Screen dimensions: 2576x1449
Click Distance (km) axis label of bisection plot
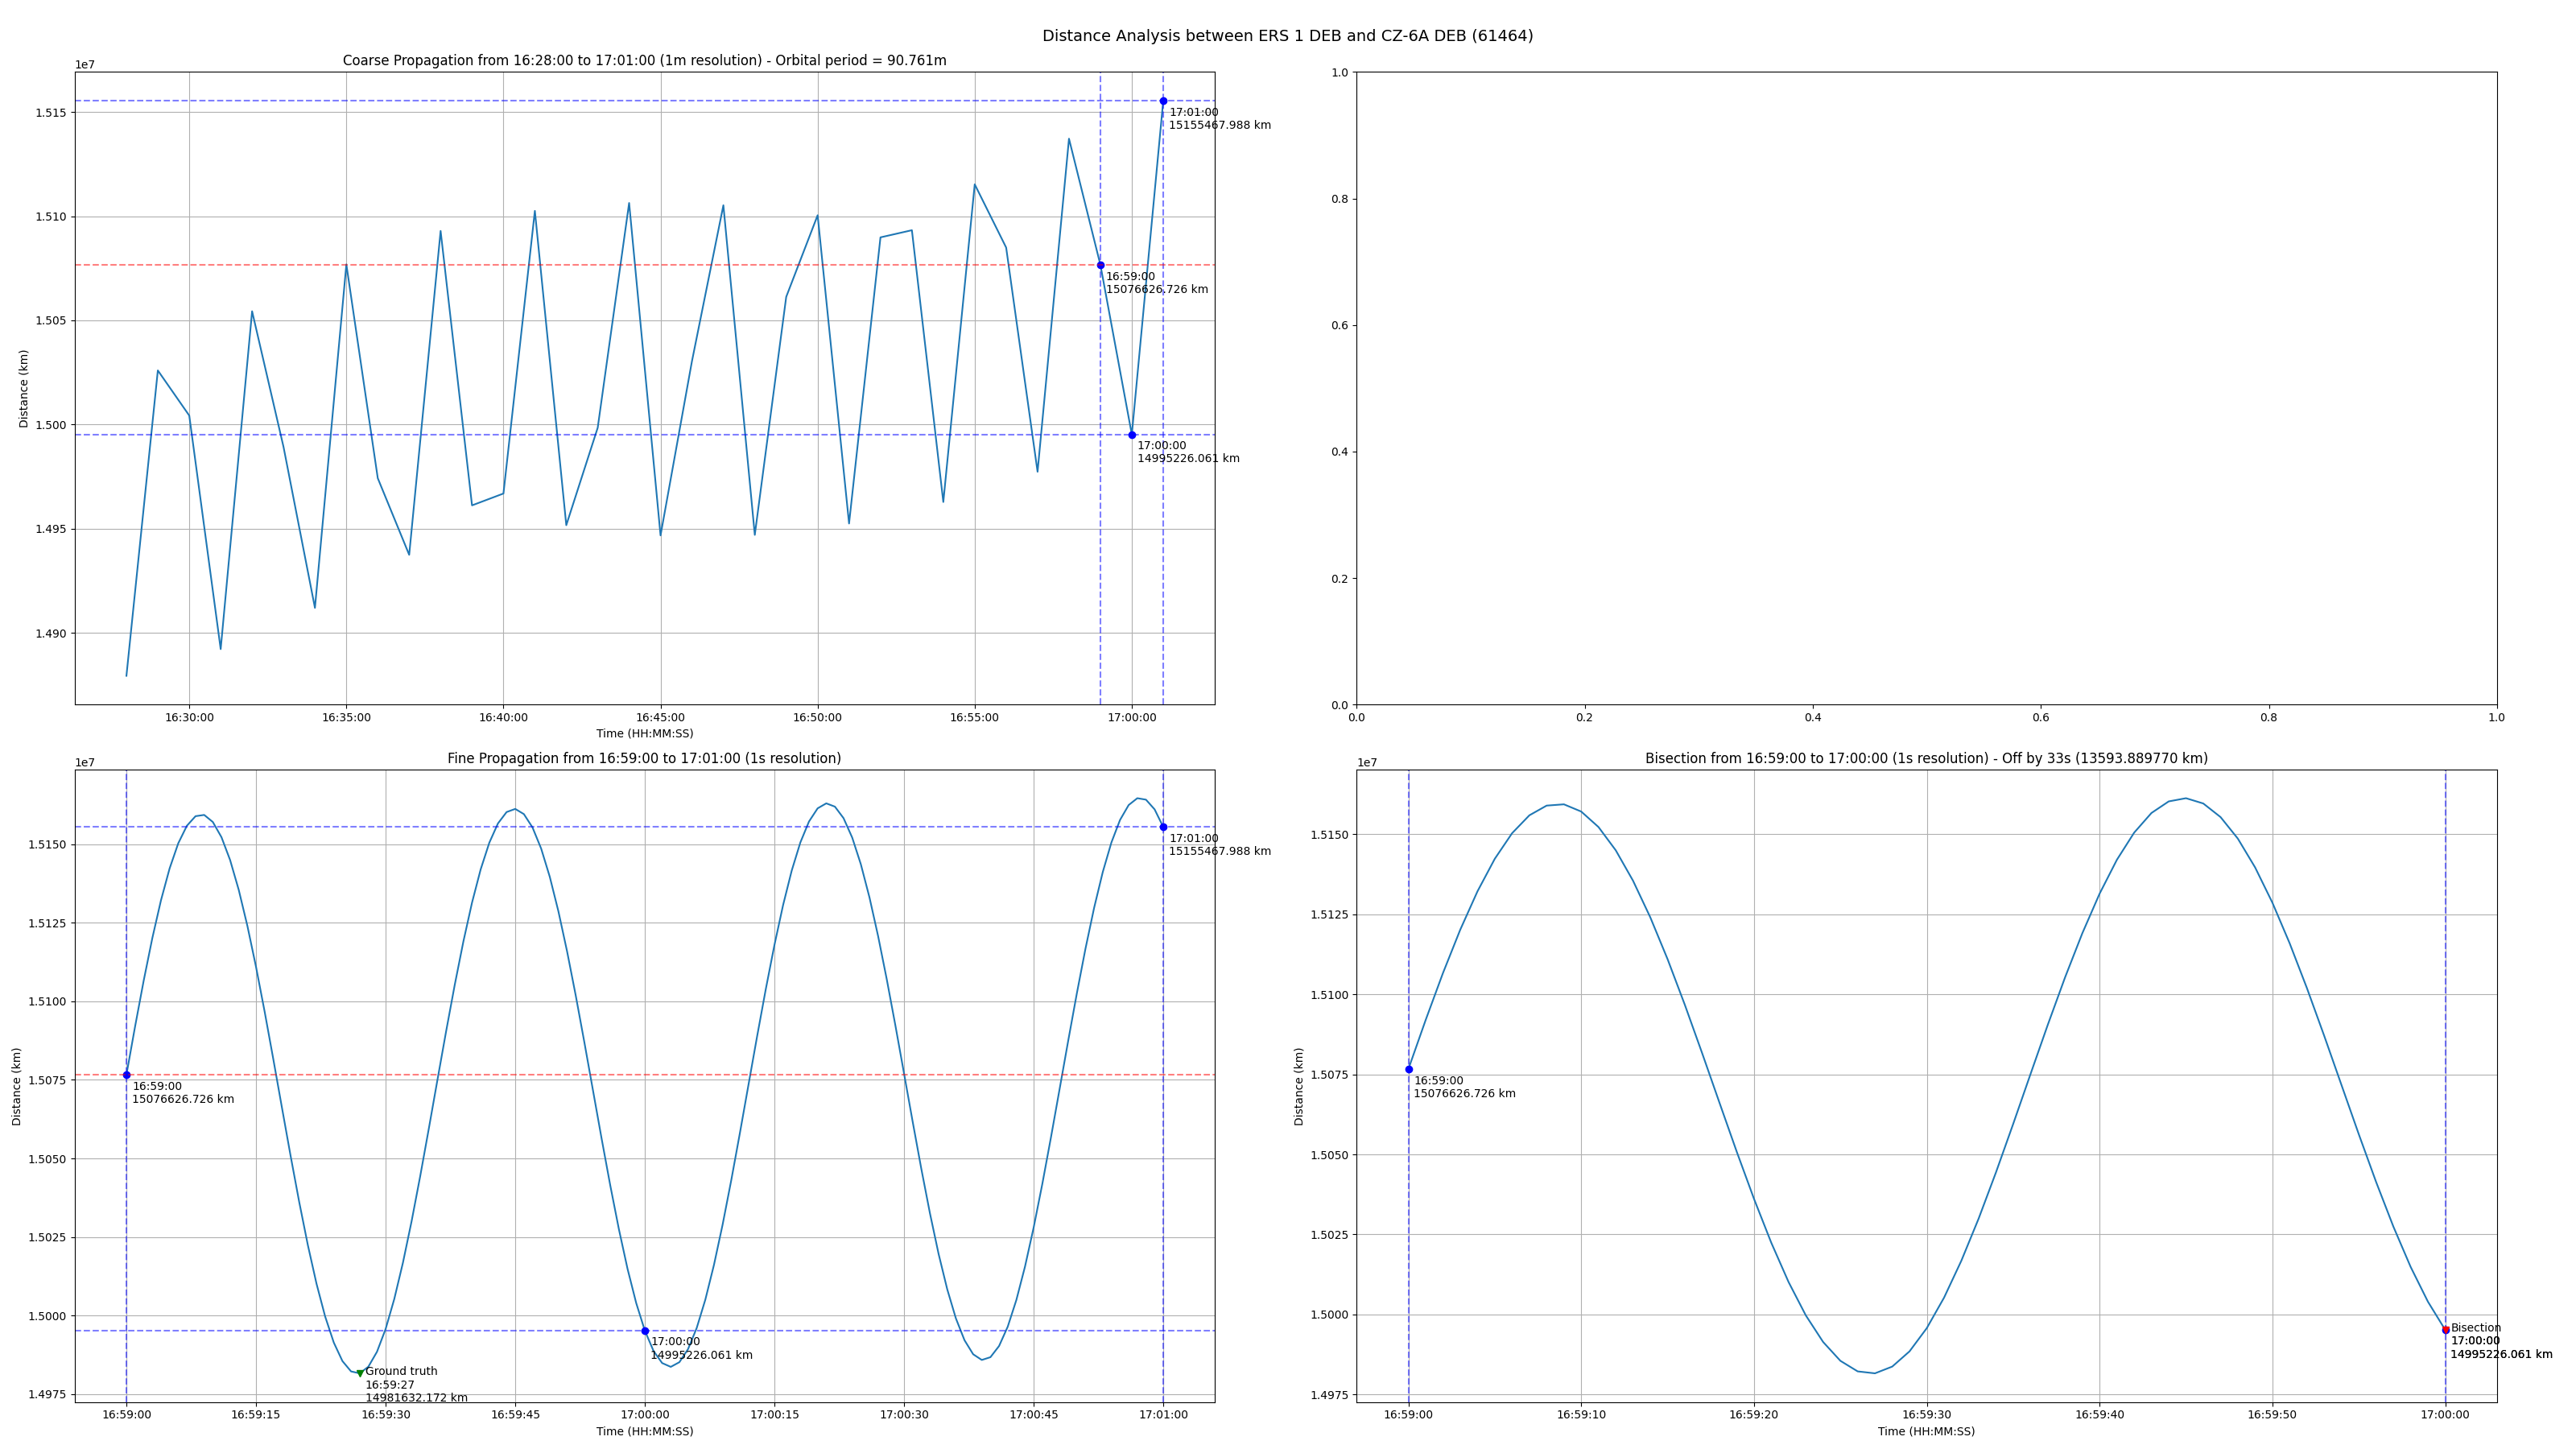coord(1299,1086)
